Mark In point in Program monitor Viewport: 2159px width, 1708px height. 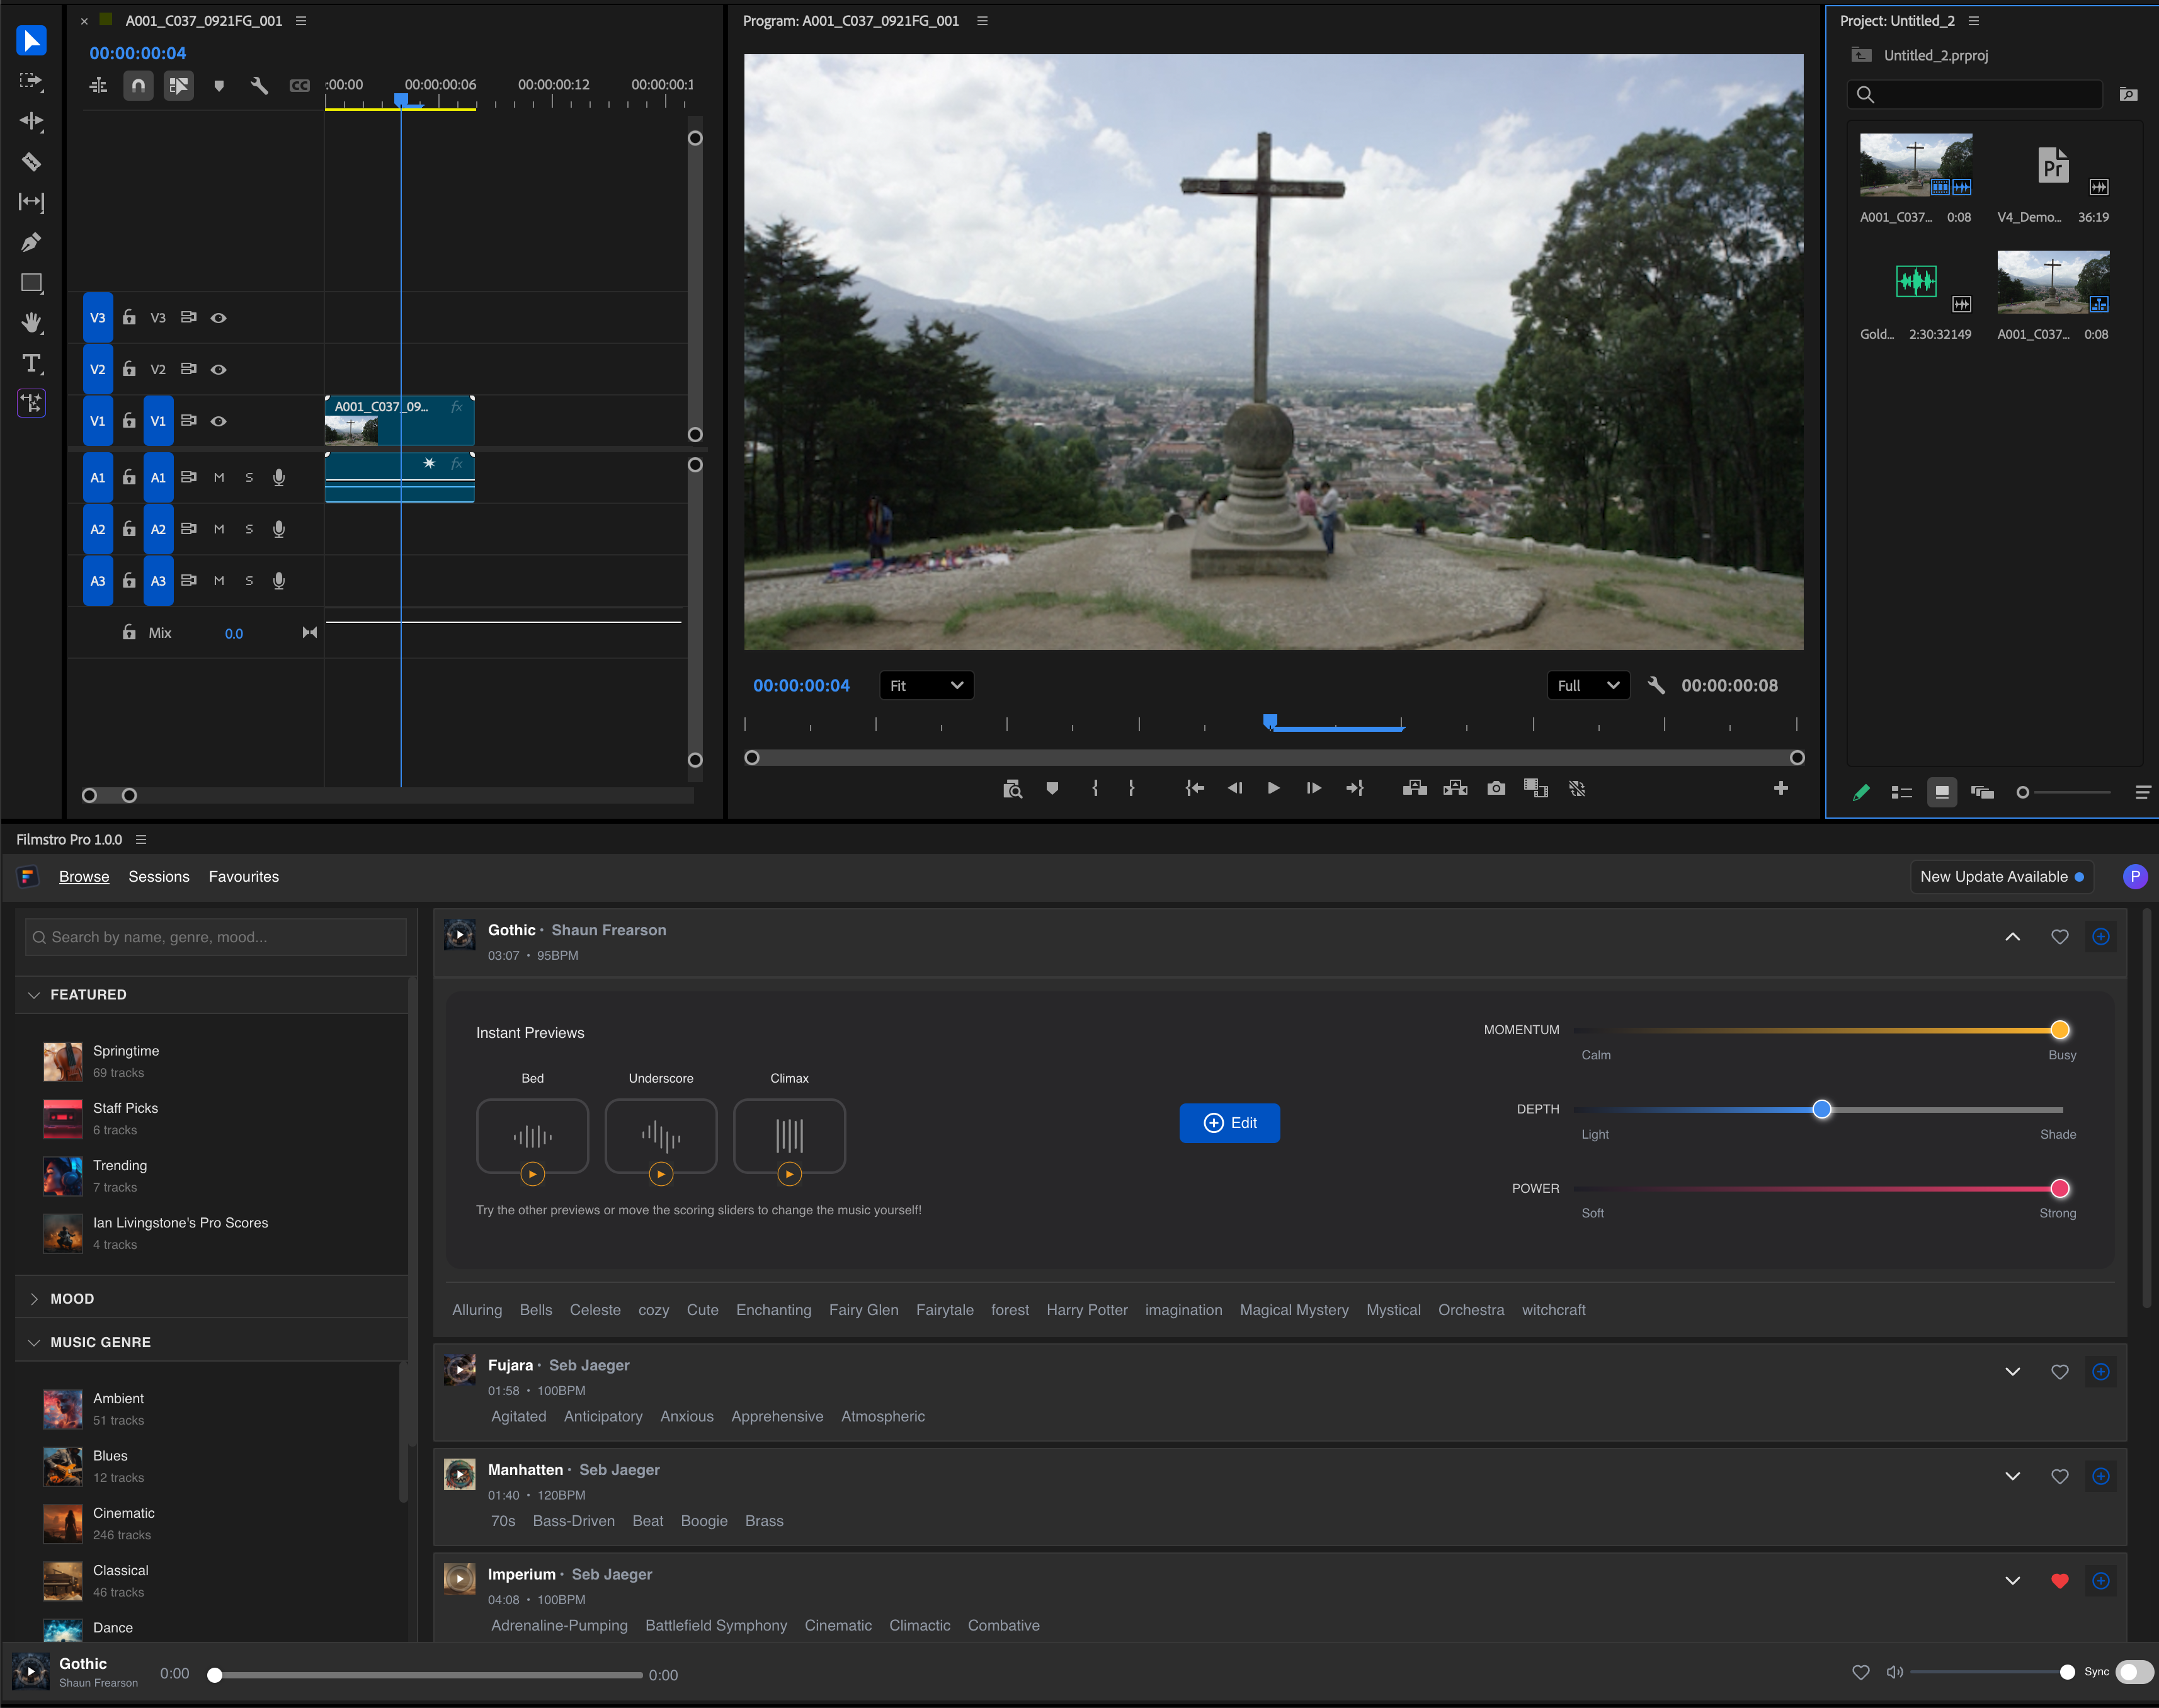click(1095, 788)
